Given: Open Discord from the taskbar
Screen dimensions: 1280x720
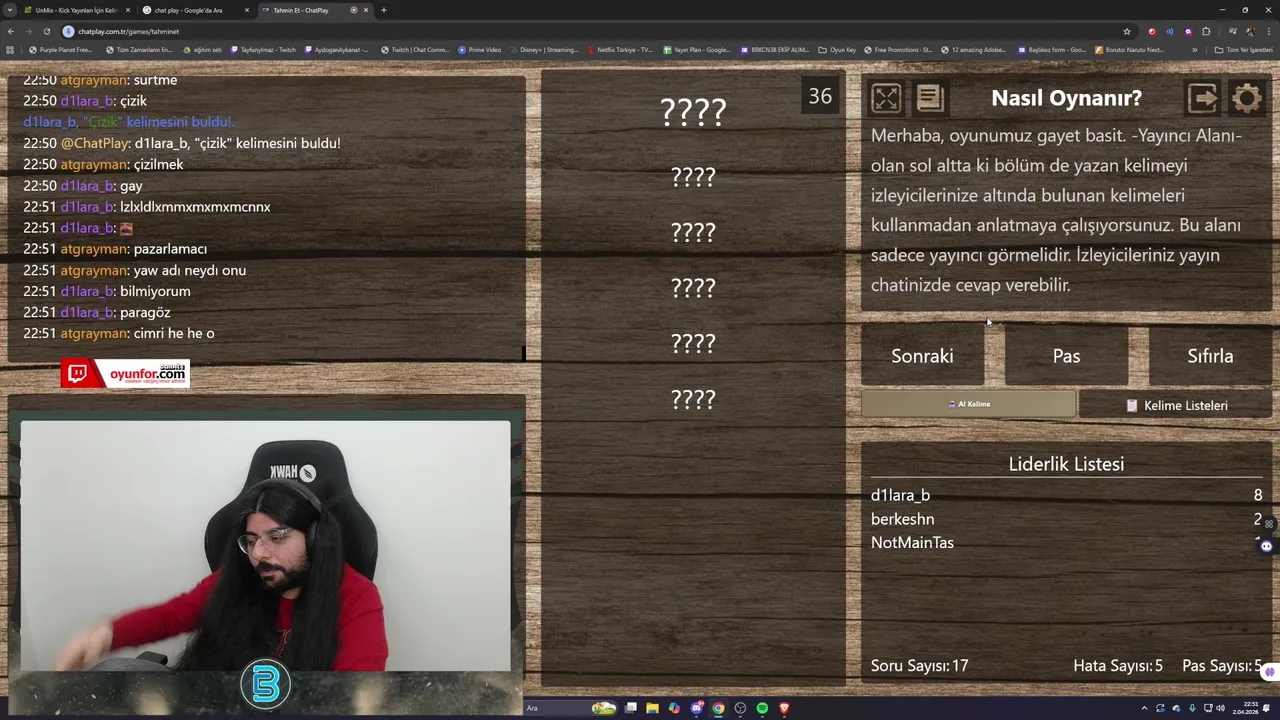Looking at the screenshot, I should pos(697,708).
